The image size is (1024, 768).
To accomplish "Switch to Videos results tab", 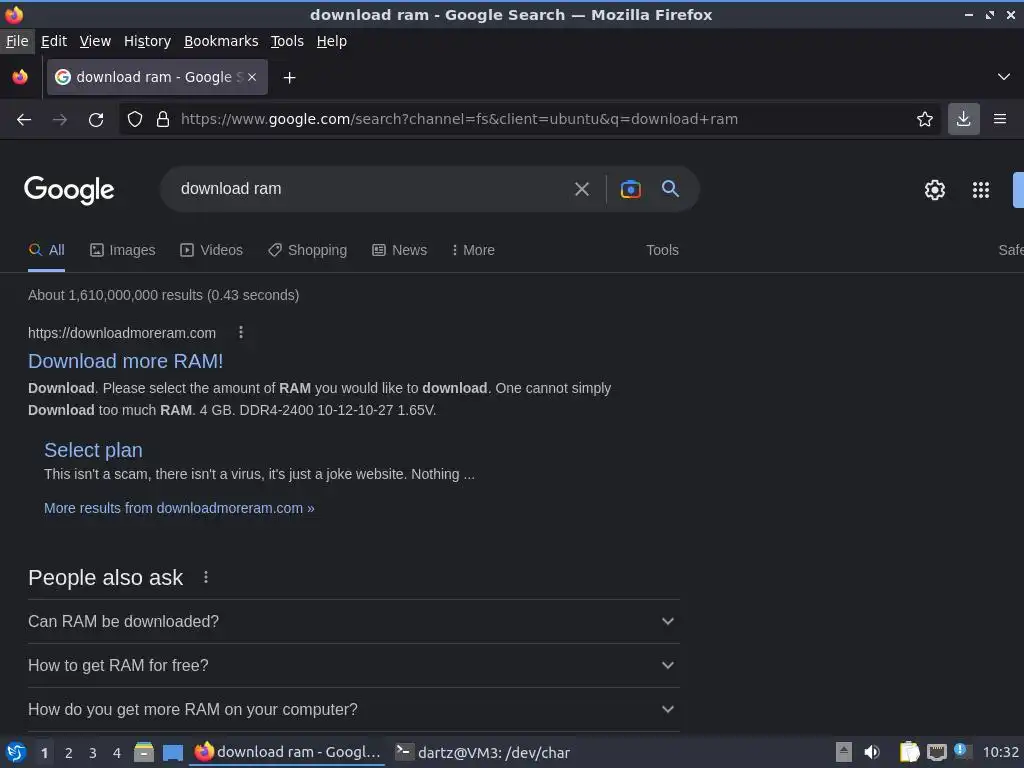I will 212,250.
